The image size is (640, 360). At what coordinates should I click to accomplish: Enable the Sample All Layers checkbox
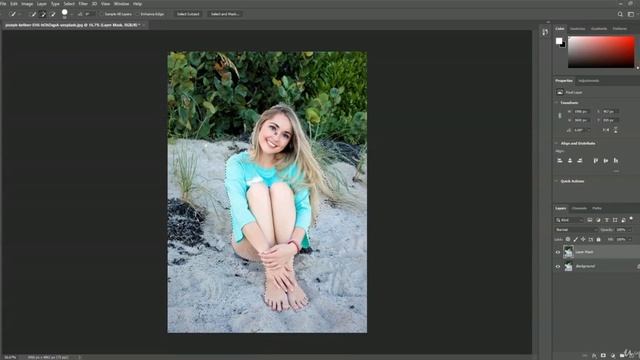[102, 14]
